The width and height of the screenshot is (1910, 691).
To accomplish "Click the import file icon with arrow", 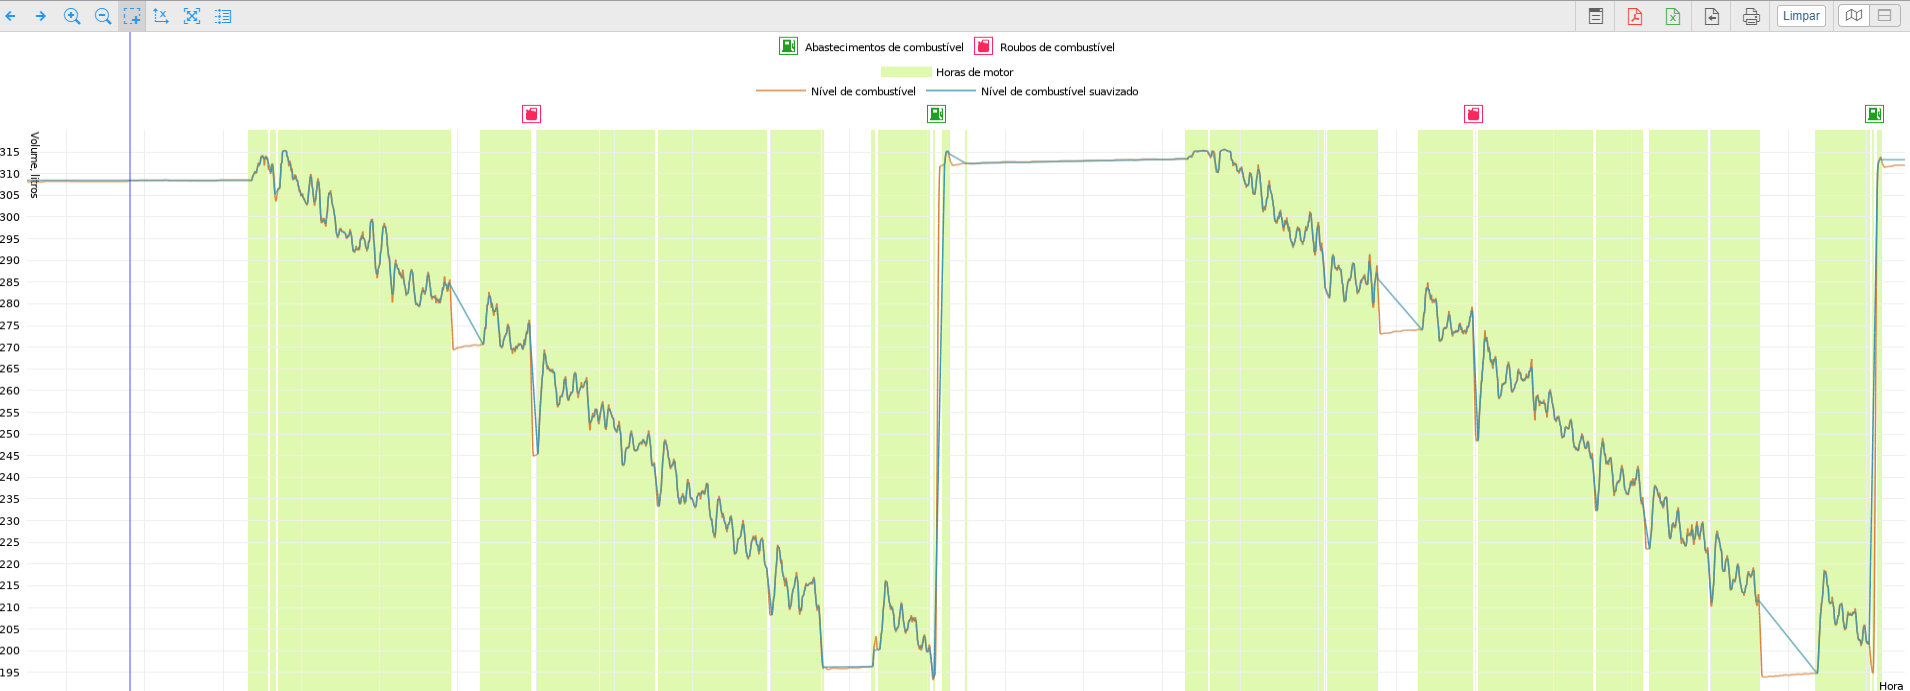I will pos(1712,16).
